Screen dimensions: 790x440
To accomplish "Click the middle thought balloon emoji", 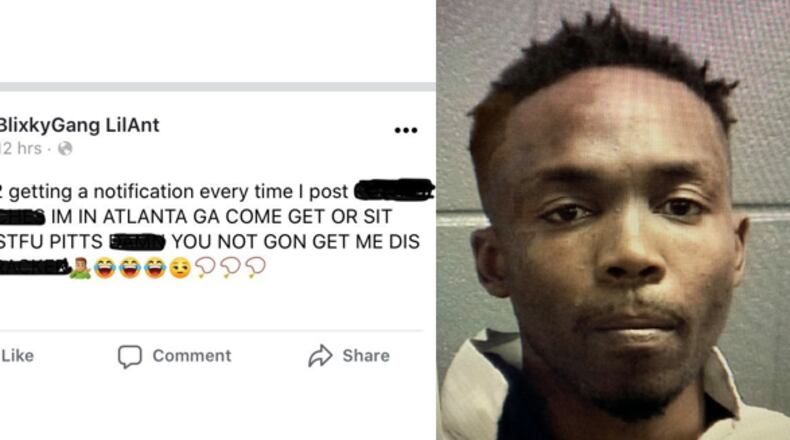I will 230,268.
